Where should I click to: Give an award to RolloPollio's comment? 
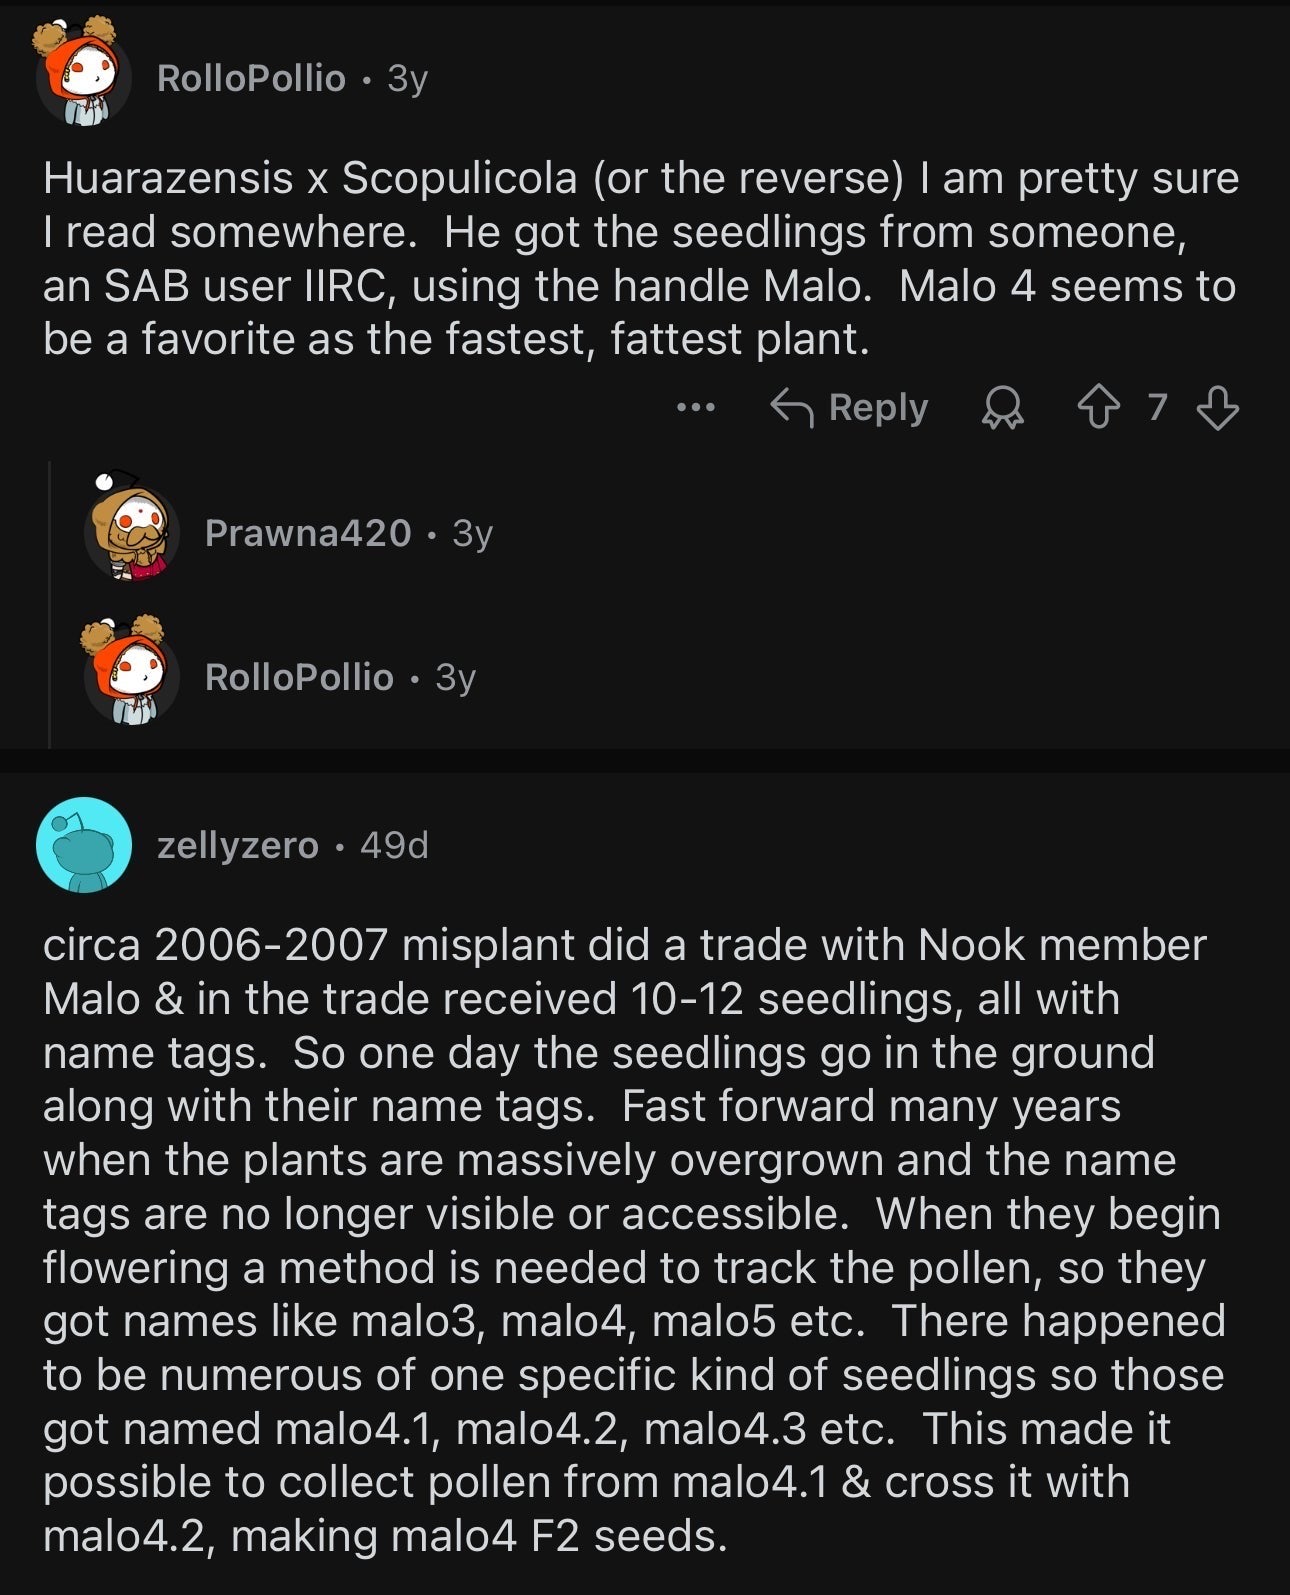click(1003, 408)
